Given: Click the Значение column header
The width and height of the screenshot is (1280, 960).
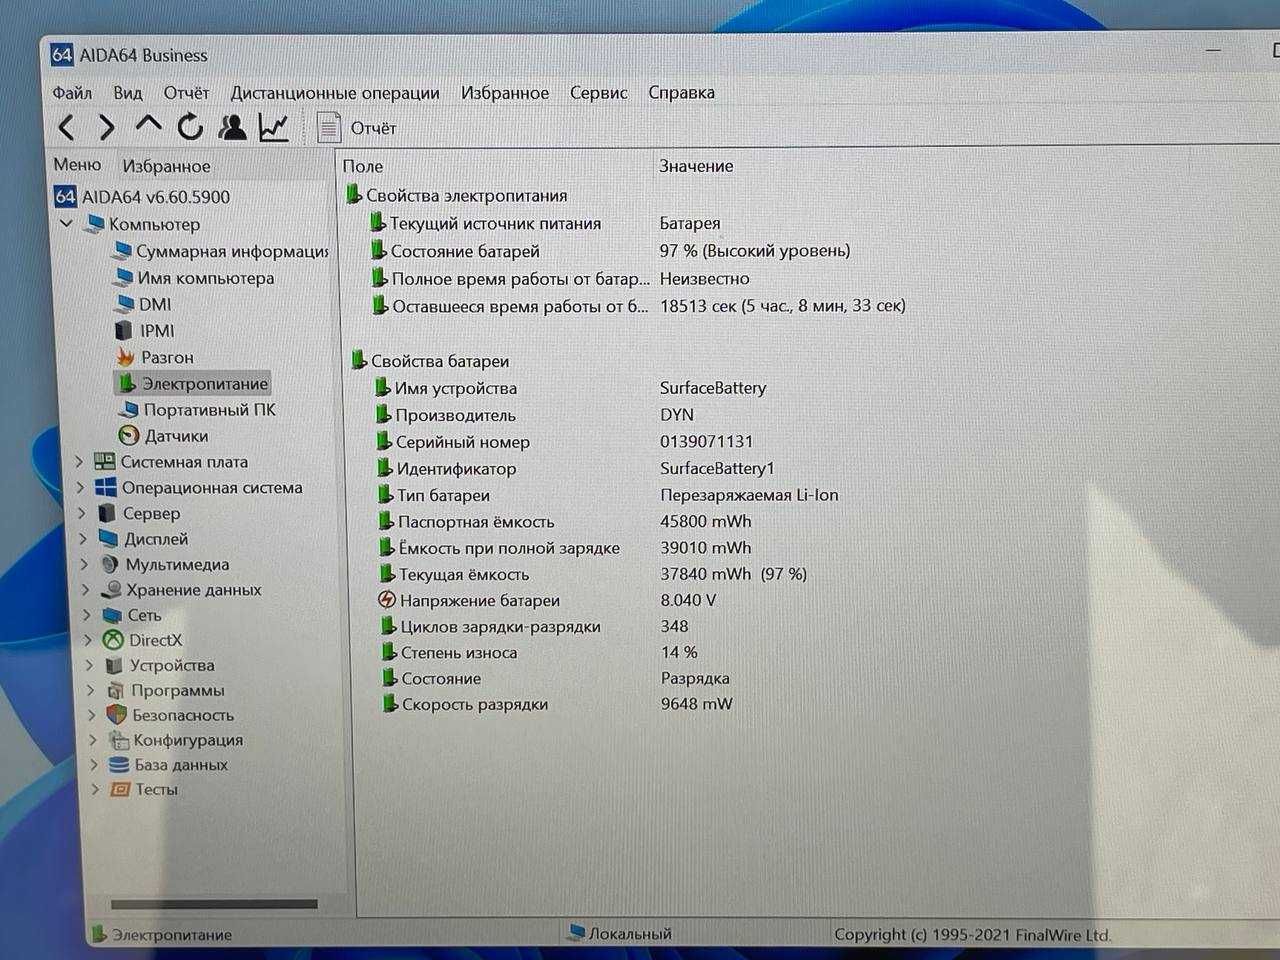Looking at the screenshot, I should coord(696,166).
